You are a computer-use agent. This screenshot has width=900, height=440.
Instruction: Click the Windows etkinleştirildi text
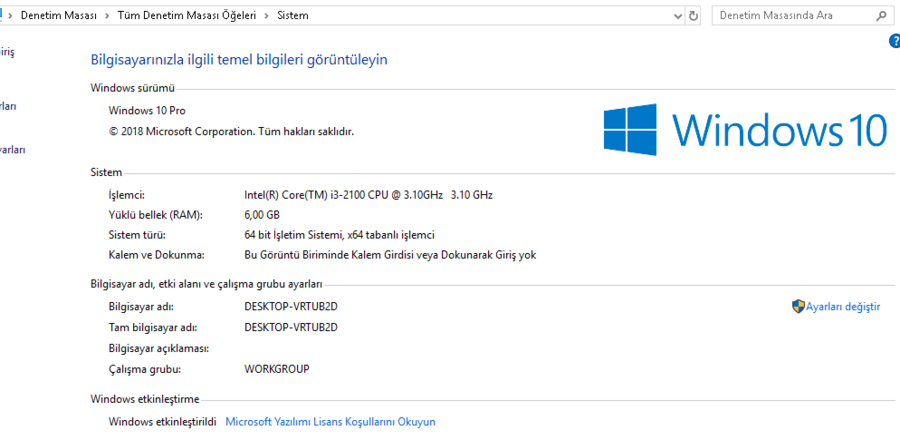tap(162, 422)
